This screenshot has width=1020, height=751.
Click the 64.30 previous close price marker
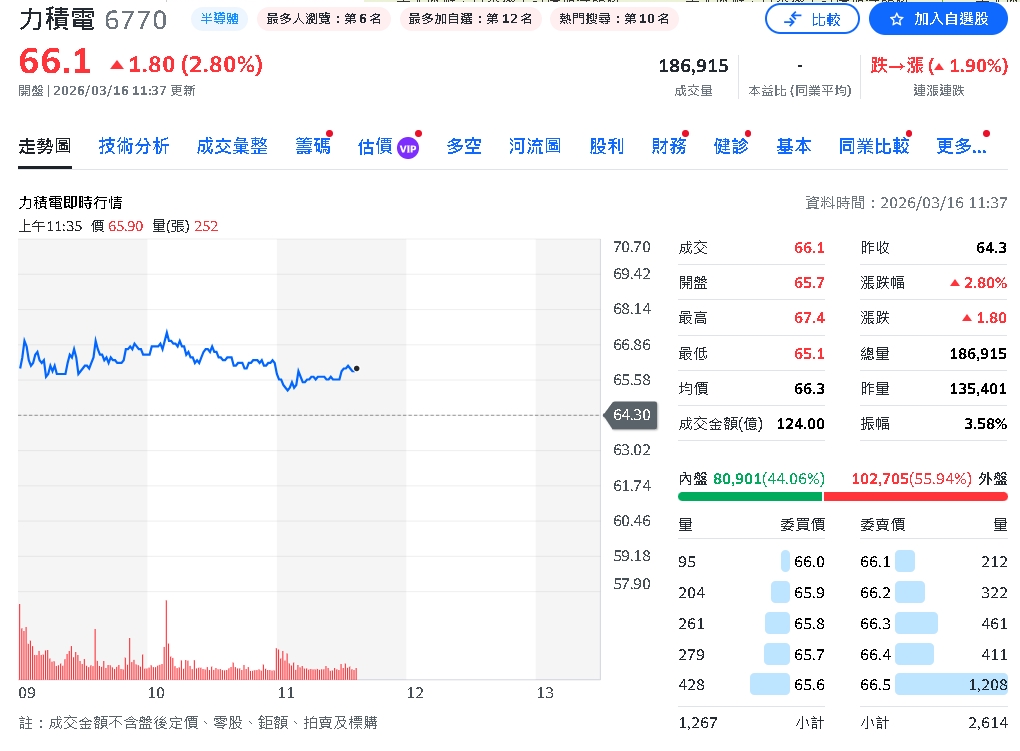[630, 415]
